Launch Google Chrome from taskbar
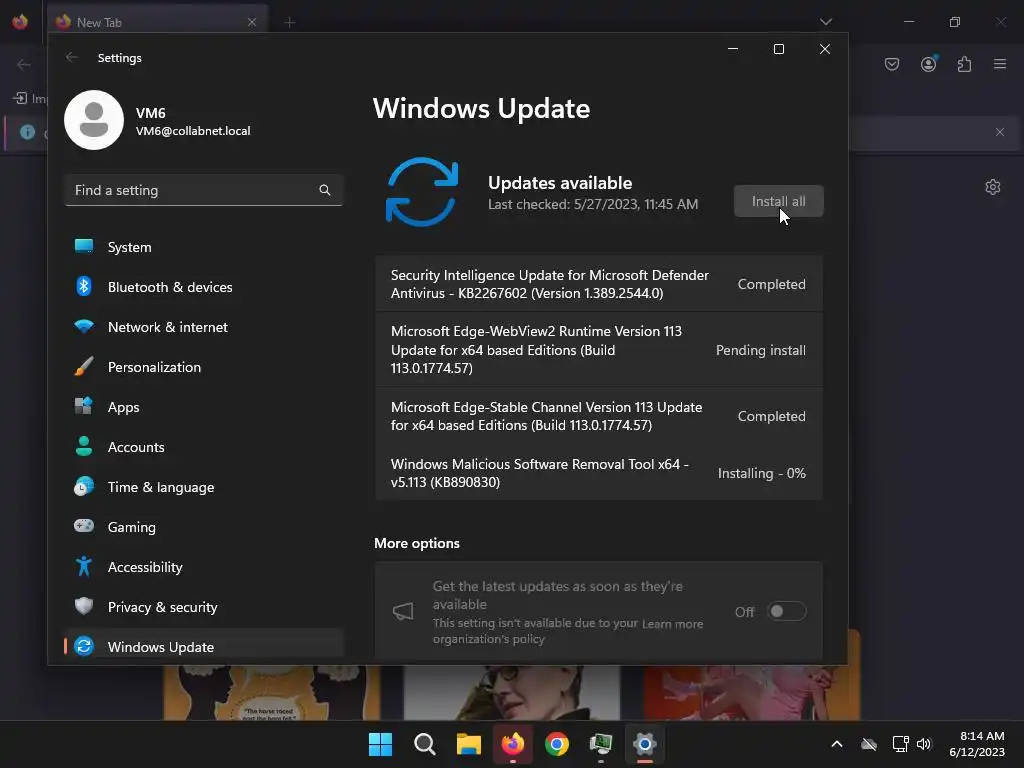Viewport: 1024px width, 768px height. [x=556, y=744]
